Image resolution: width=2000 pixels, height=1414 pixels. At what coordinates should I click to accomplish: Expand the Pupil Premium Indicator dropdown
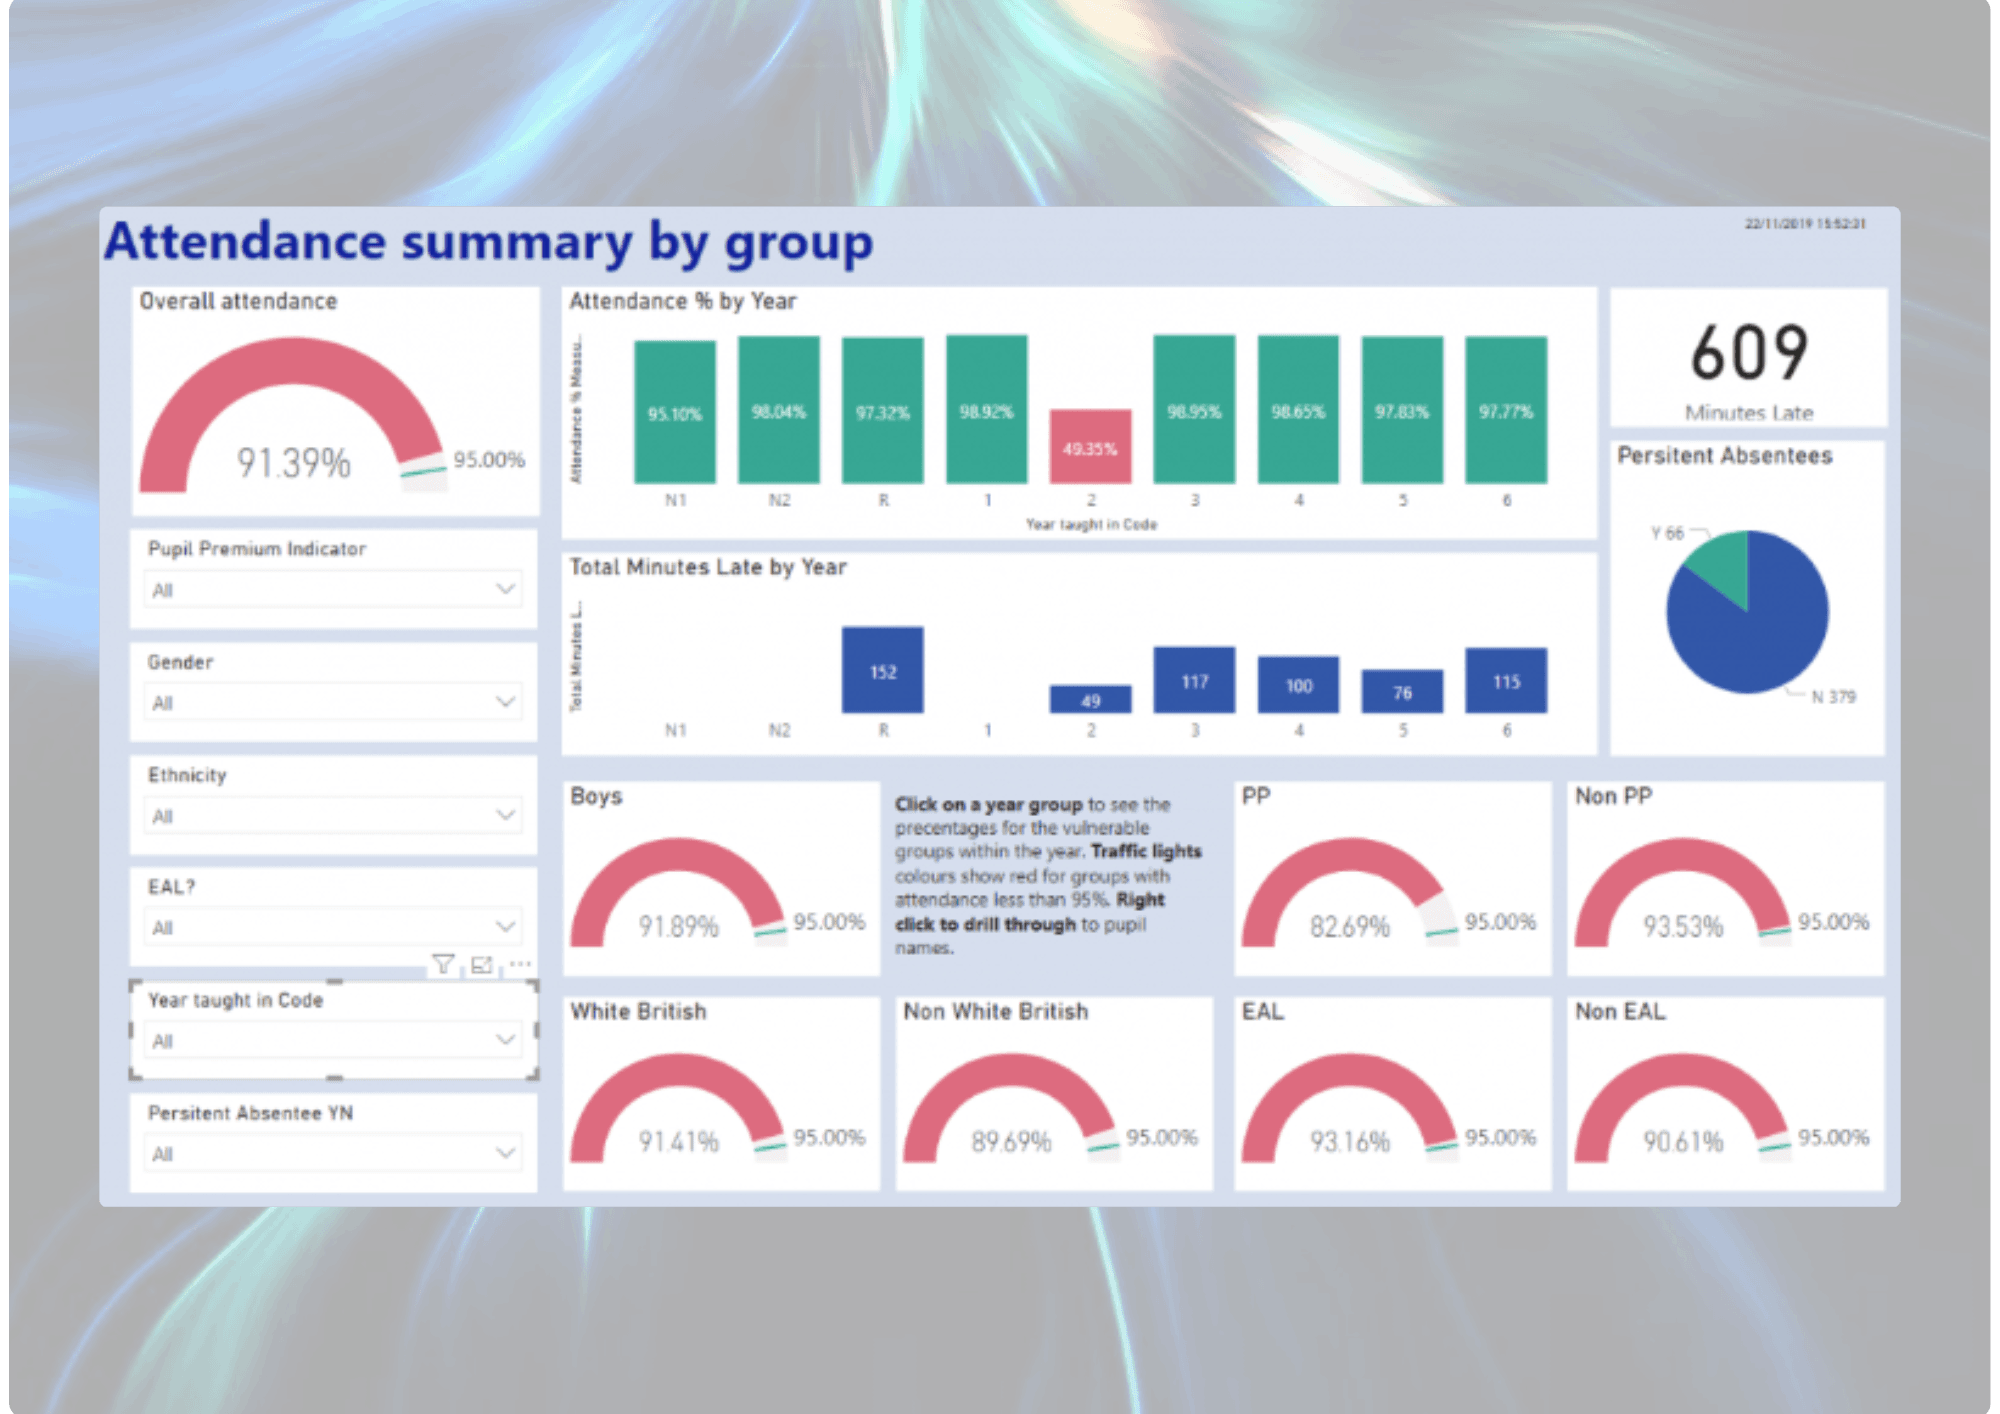pos(334,590)
